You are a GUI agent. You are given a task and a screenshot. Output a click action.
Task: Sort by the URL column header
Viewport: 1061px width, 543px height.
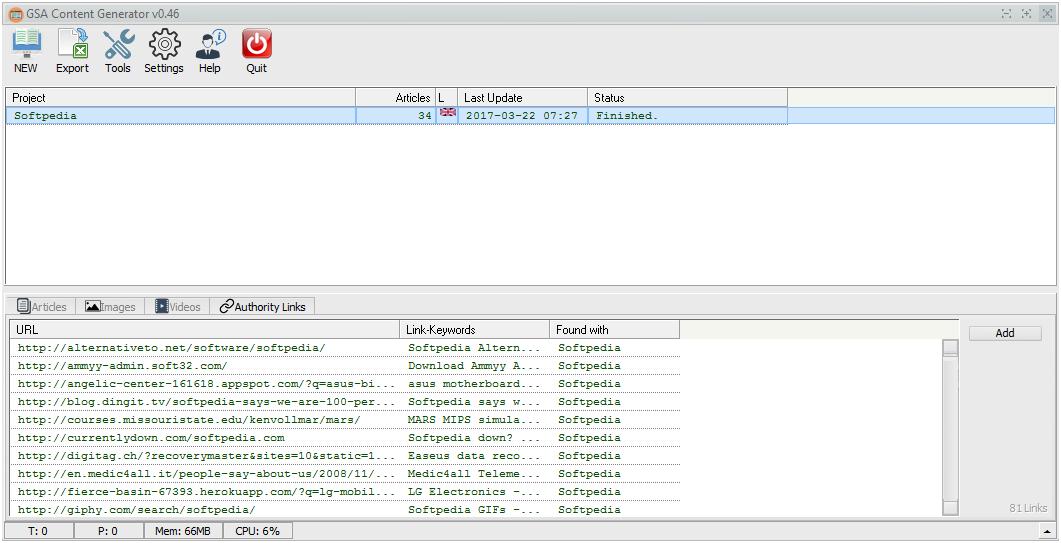205,330
